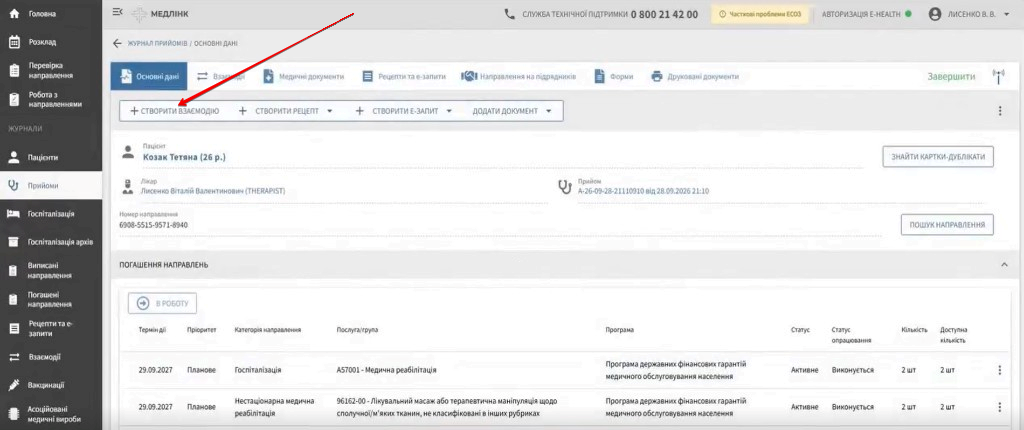Click the Асоційовані медичні вироби icon

pos(13,414)
